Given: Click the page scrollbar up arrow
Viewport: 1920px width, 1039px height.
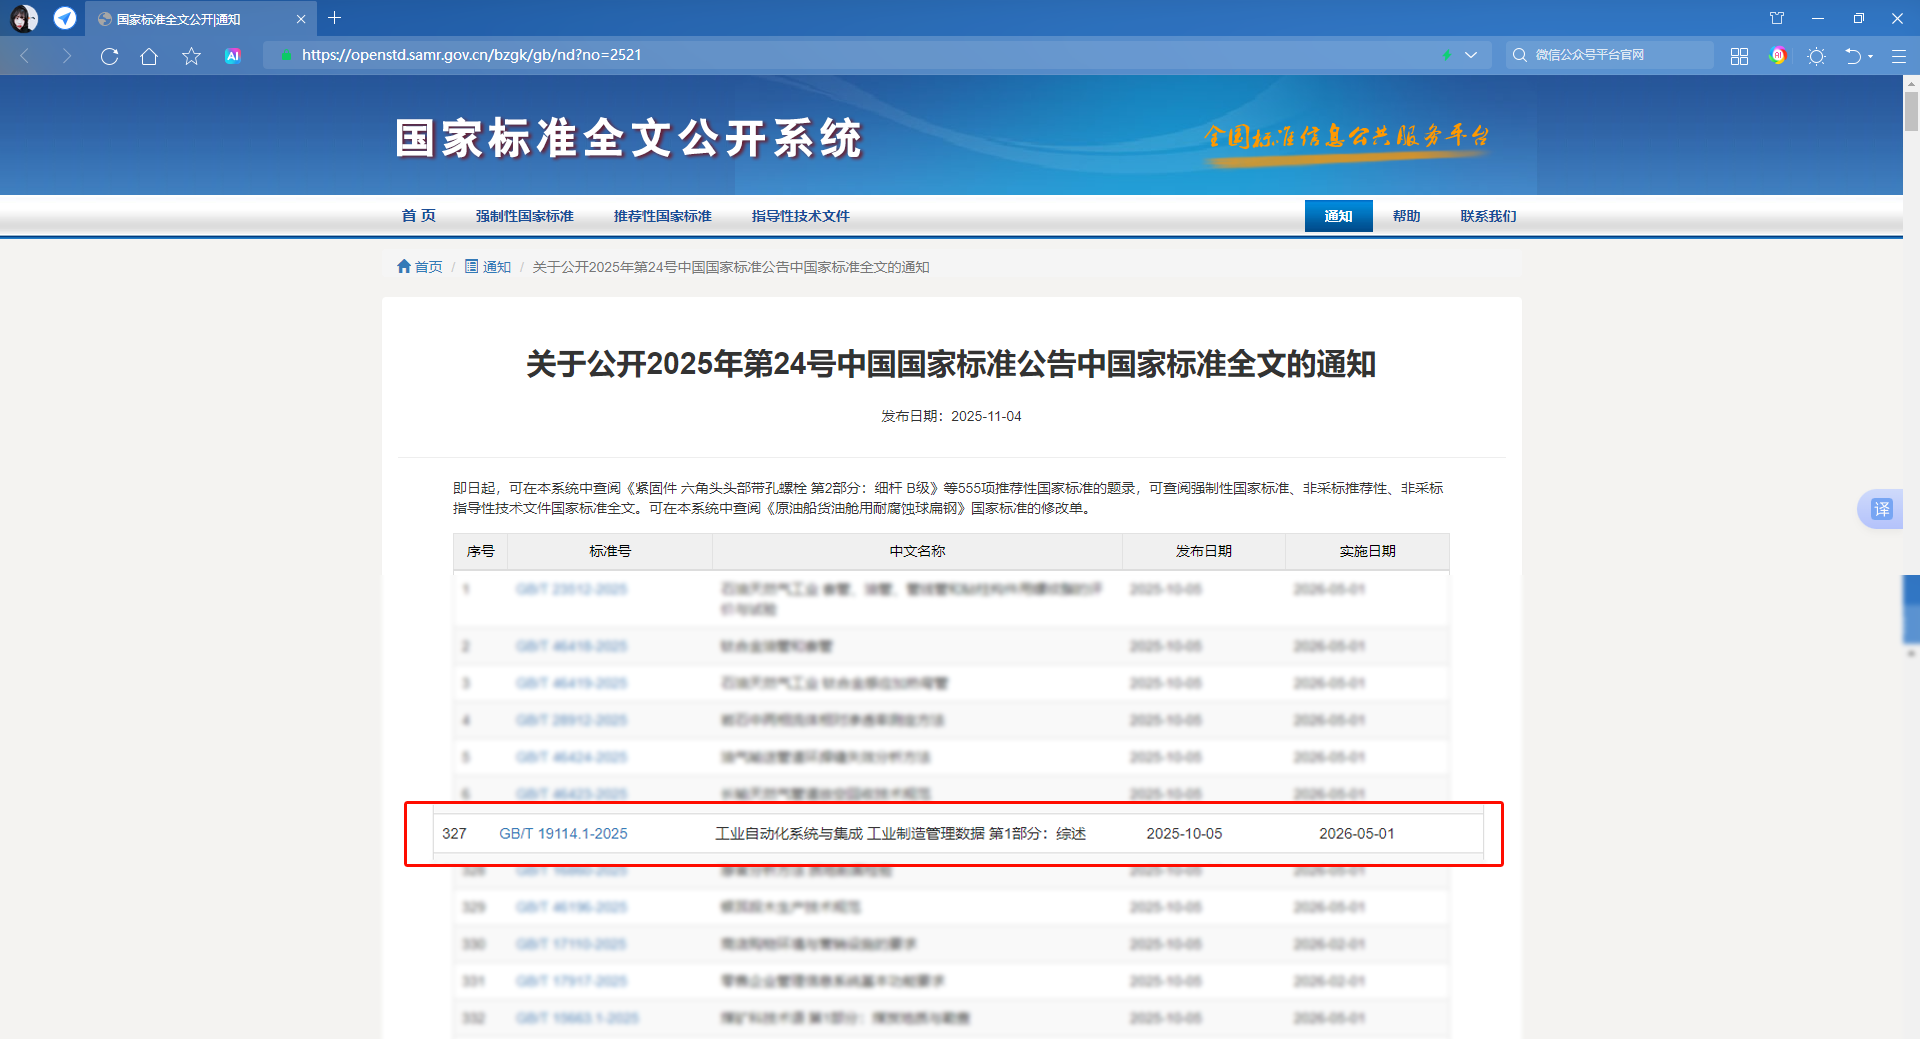Looking at the screenshot, I should click(x=1911, y=83).
